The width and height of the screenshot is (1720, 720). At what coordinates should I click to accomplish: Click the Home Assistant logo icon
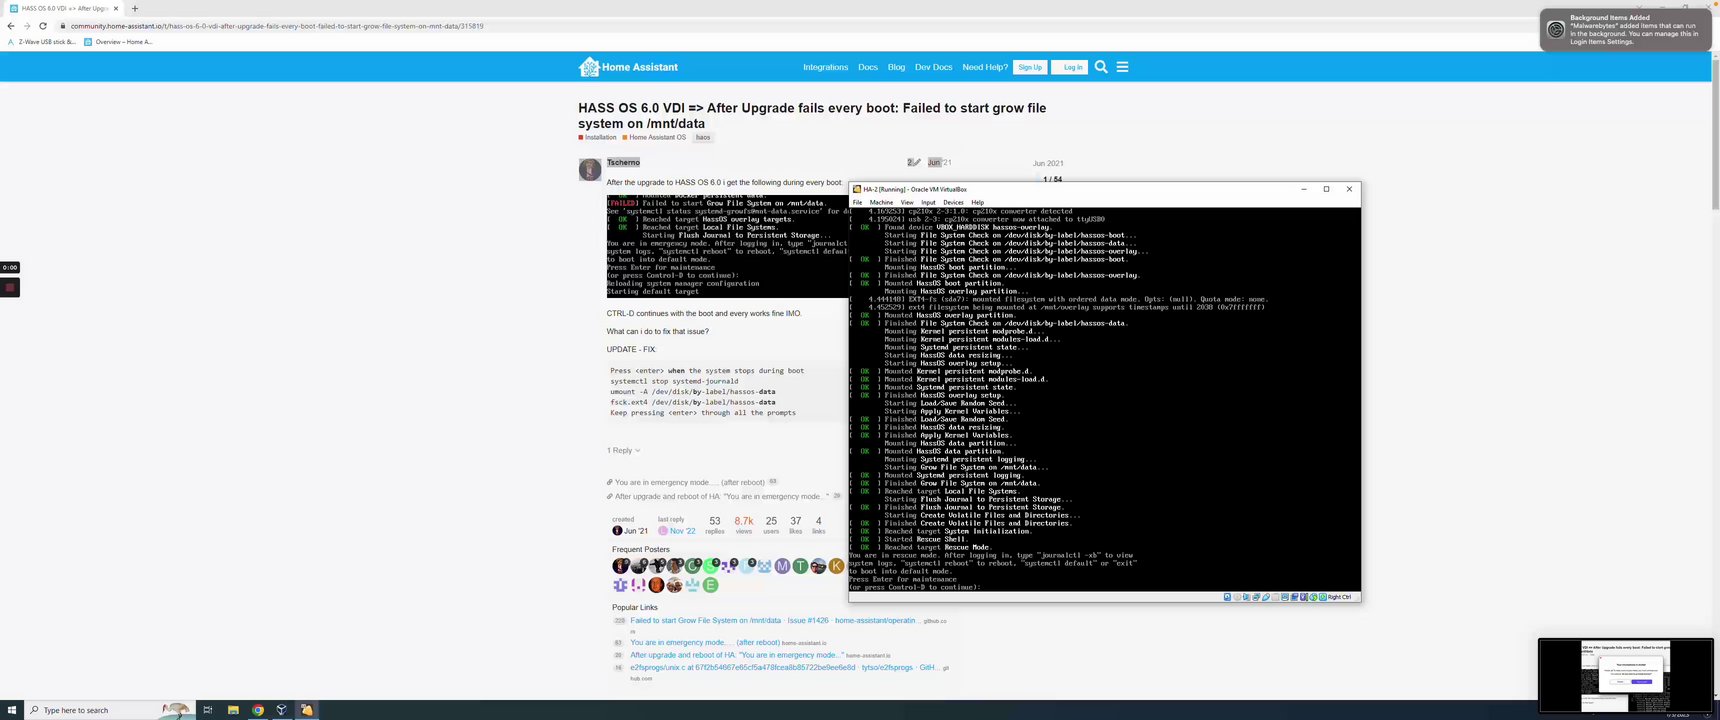coord(588,67)
